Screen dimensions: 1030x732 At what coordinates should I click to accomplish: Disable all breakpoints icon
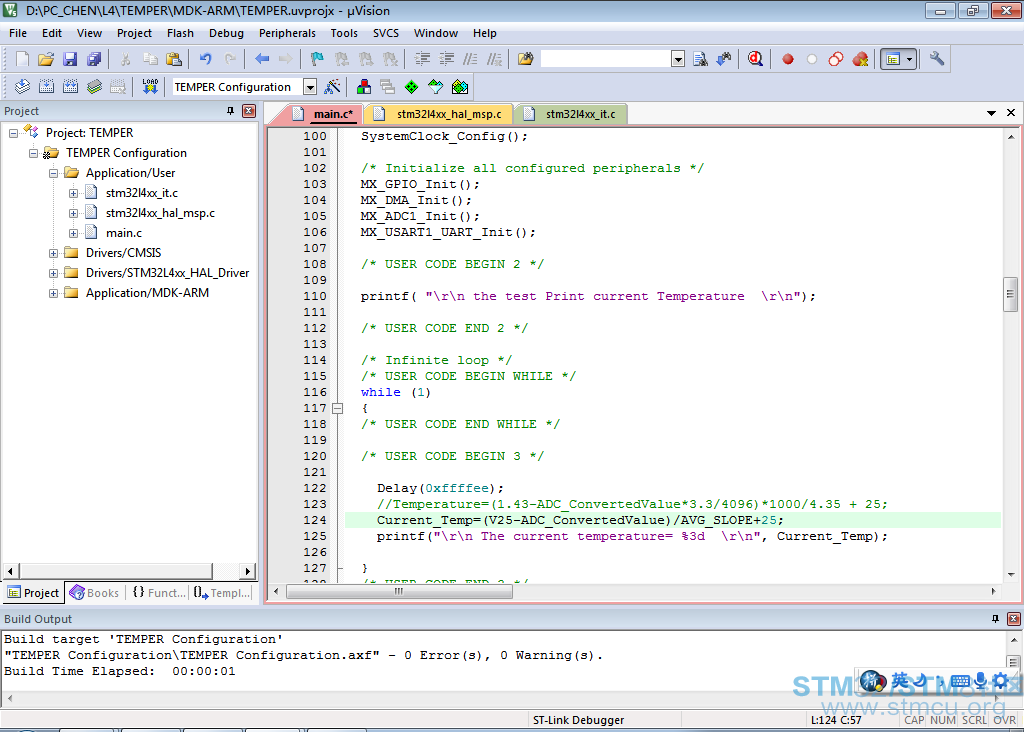(836, 59)
